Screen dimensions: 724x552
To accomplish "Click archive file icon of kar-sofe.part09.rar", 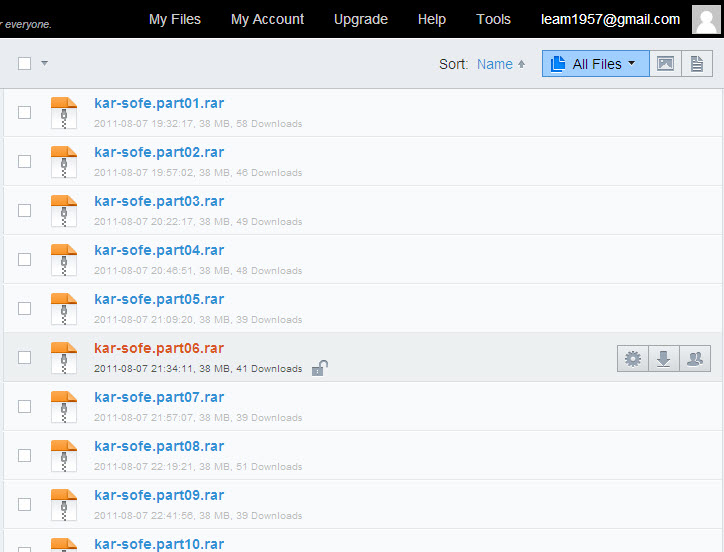I will point(64,504).
